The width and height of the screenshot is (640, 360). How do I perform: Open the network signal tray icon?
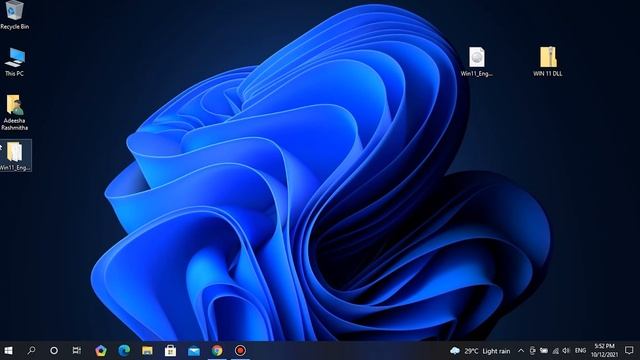coord(555,351)
